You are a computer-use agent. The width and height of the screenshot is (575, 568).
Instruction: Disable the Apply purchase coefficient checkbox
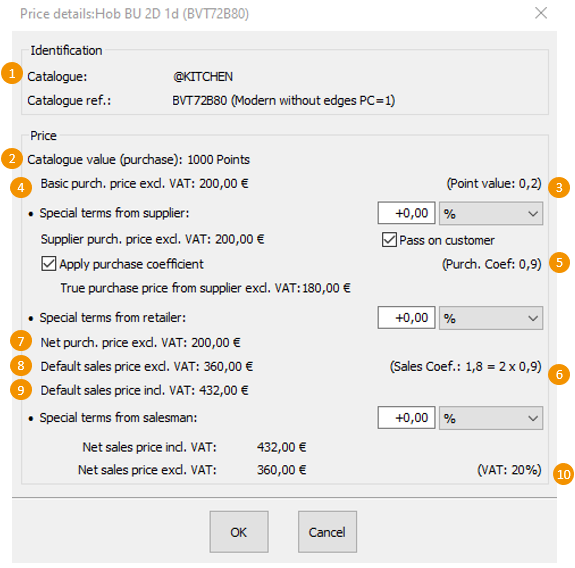48,264
